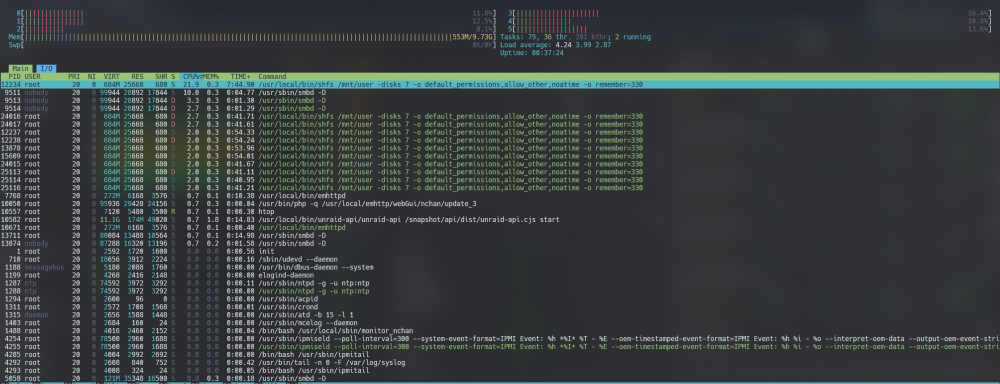The width and height of the screenshot is (1000, 384).
Task: Select smbd process row PID 5058
Action: coord(500,379)
